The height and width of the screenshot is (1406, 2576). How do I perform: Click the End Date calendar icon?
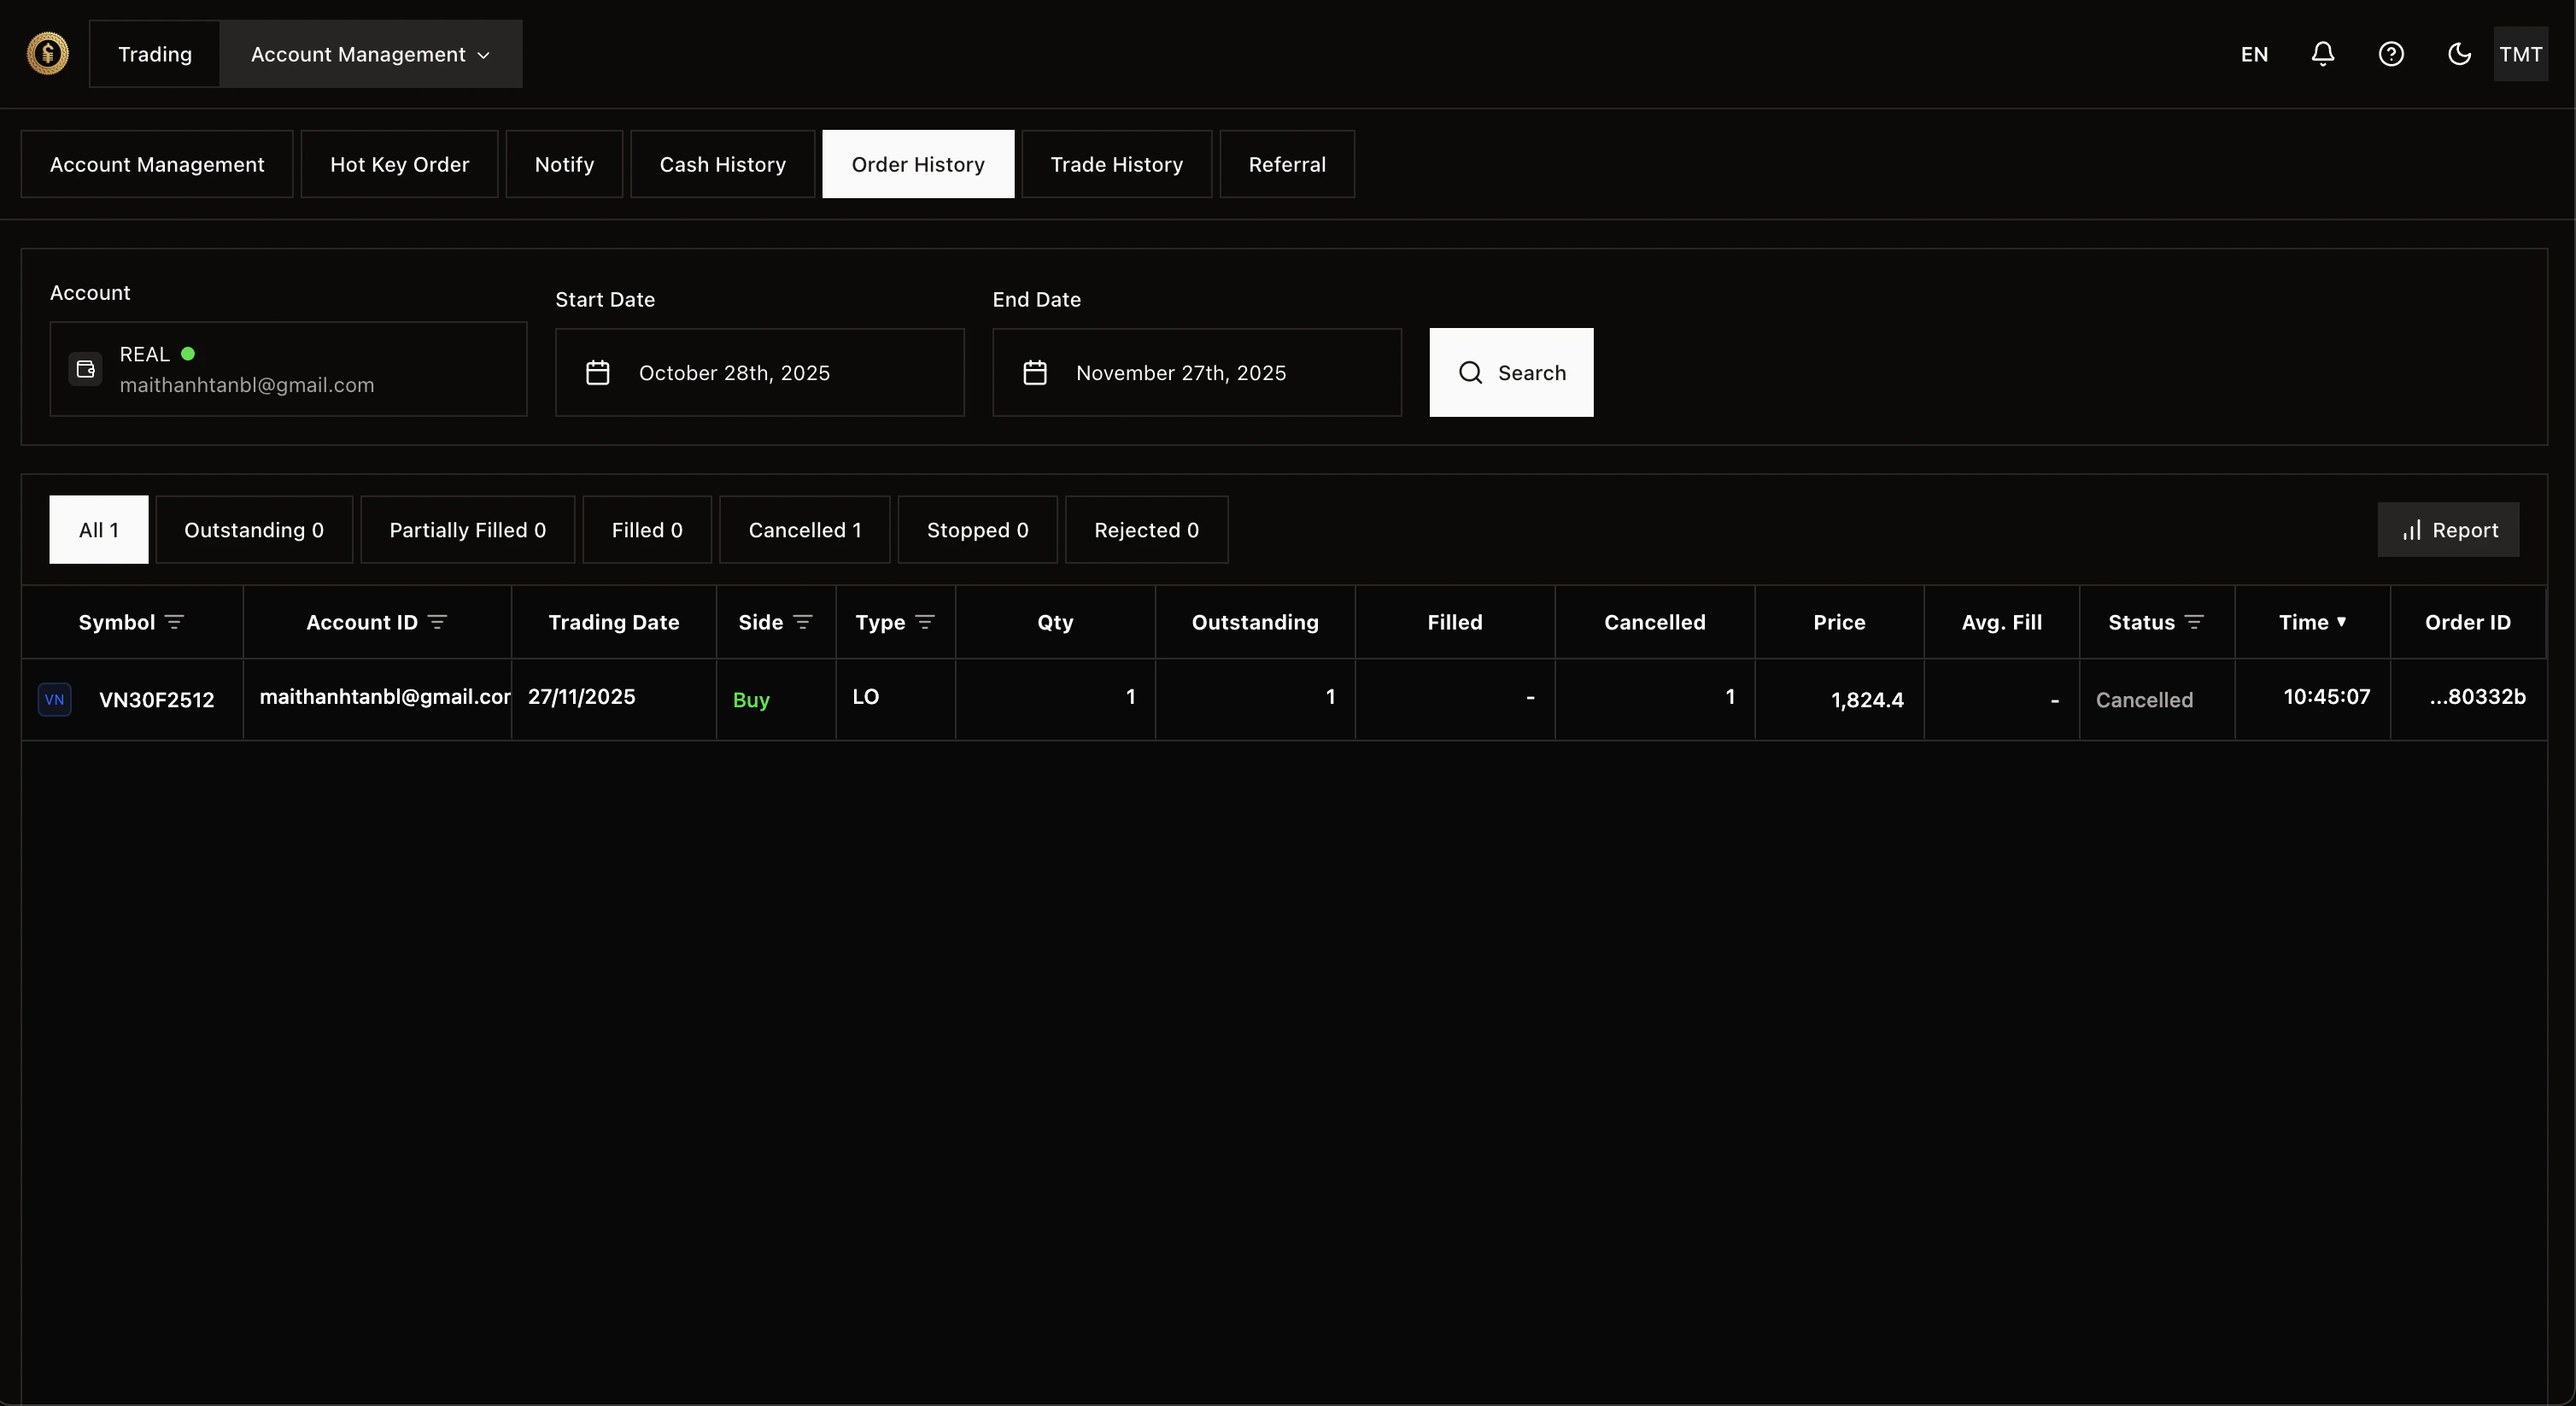point(1034,373)
